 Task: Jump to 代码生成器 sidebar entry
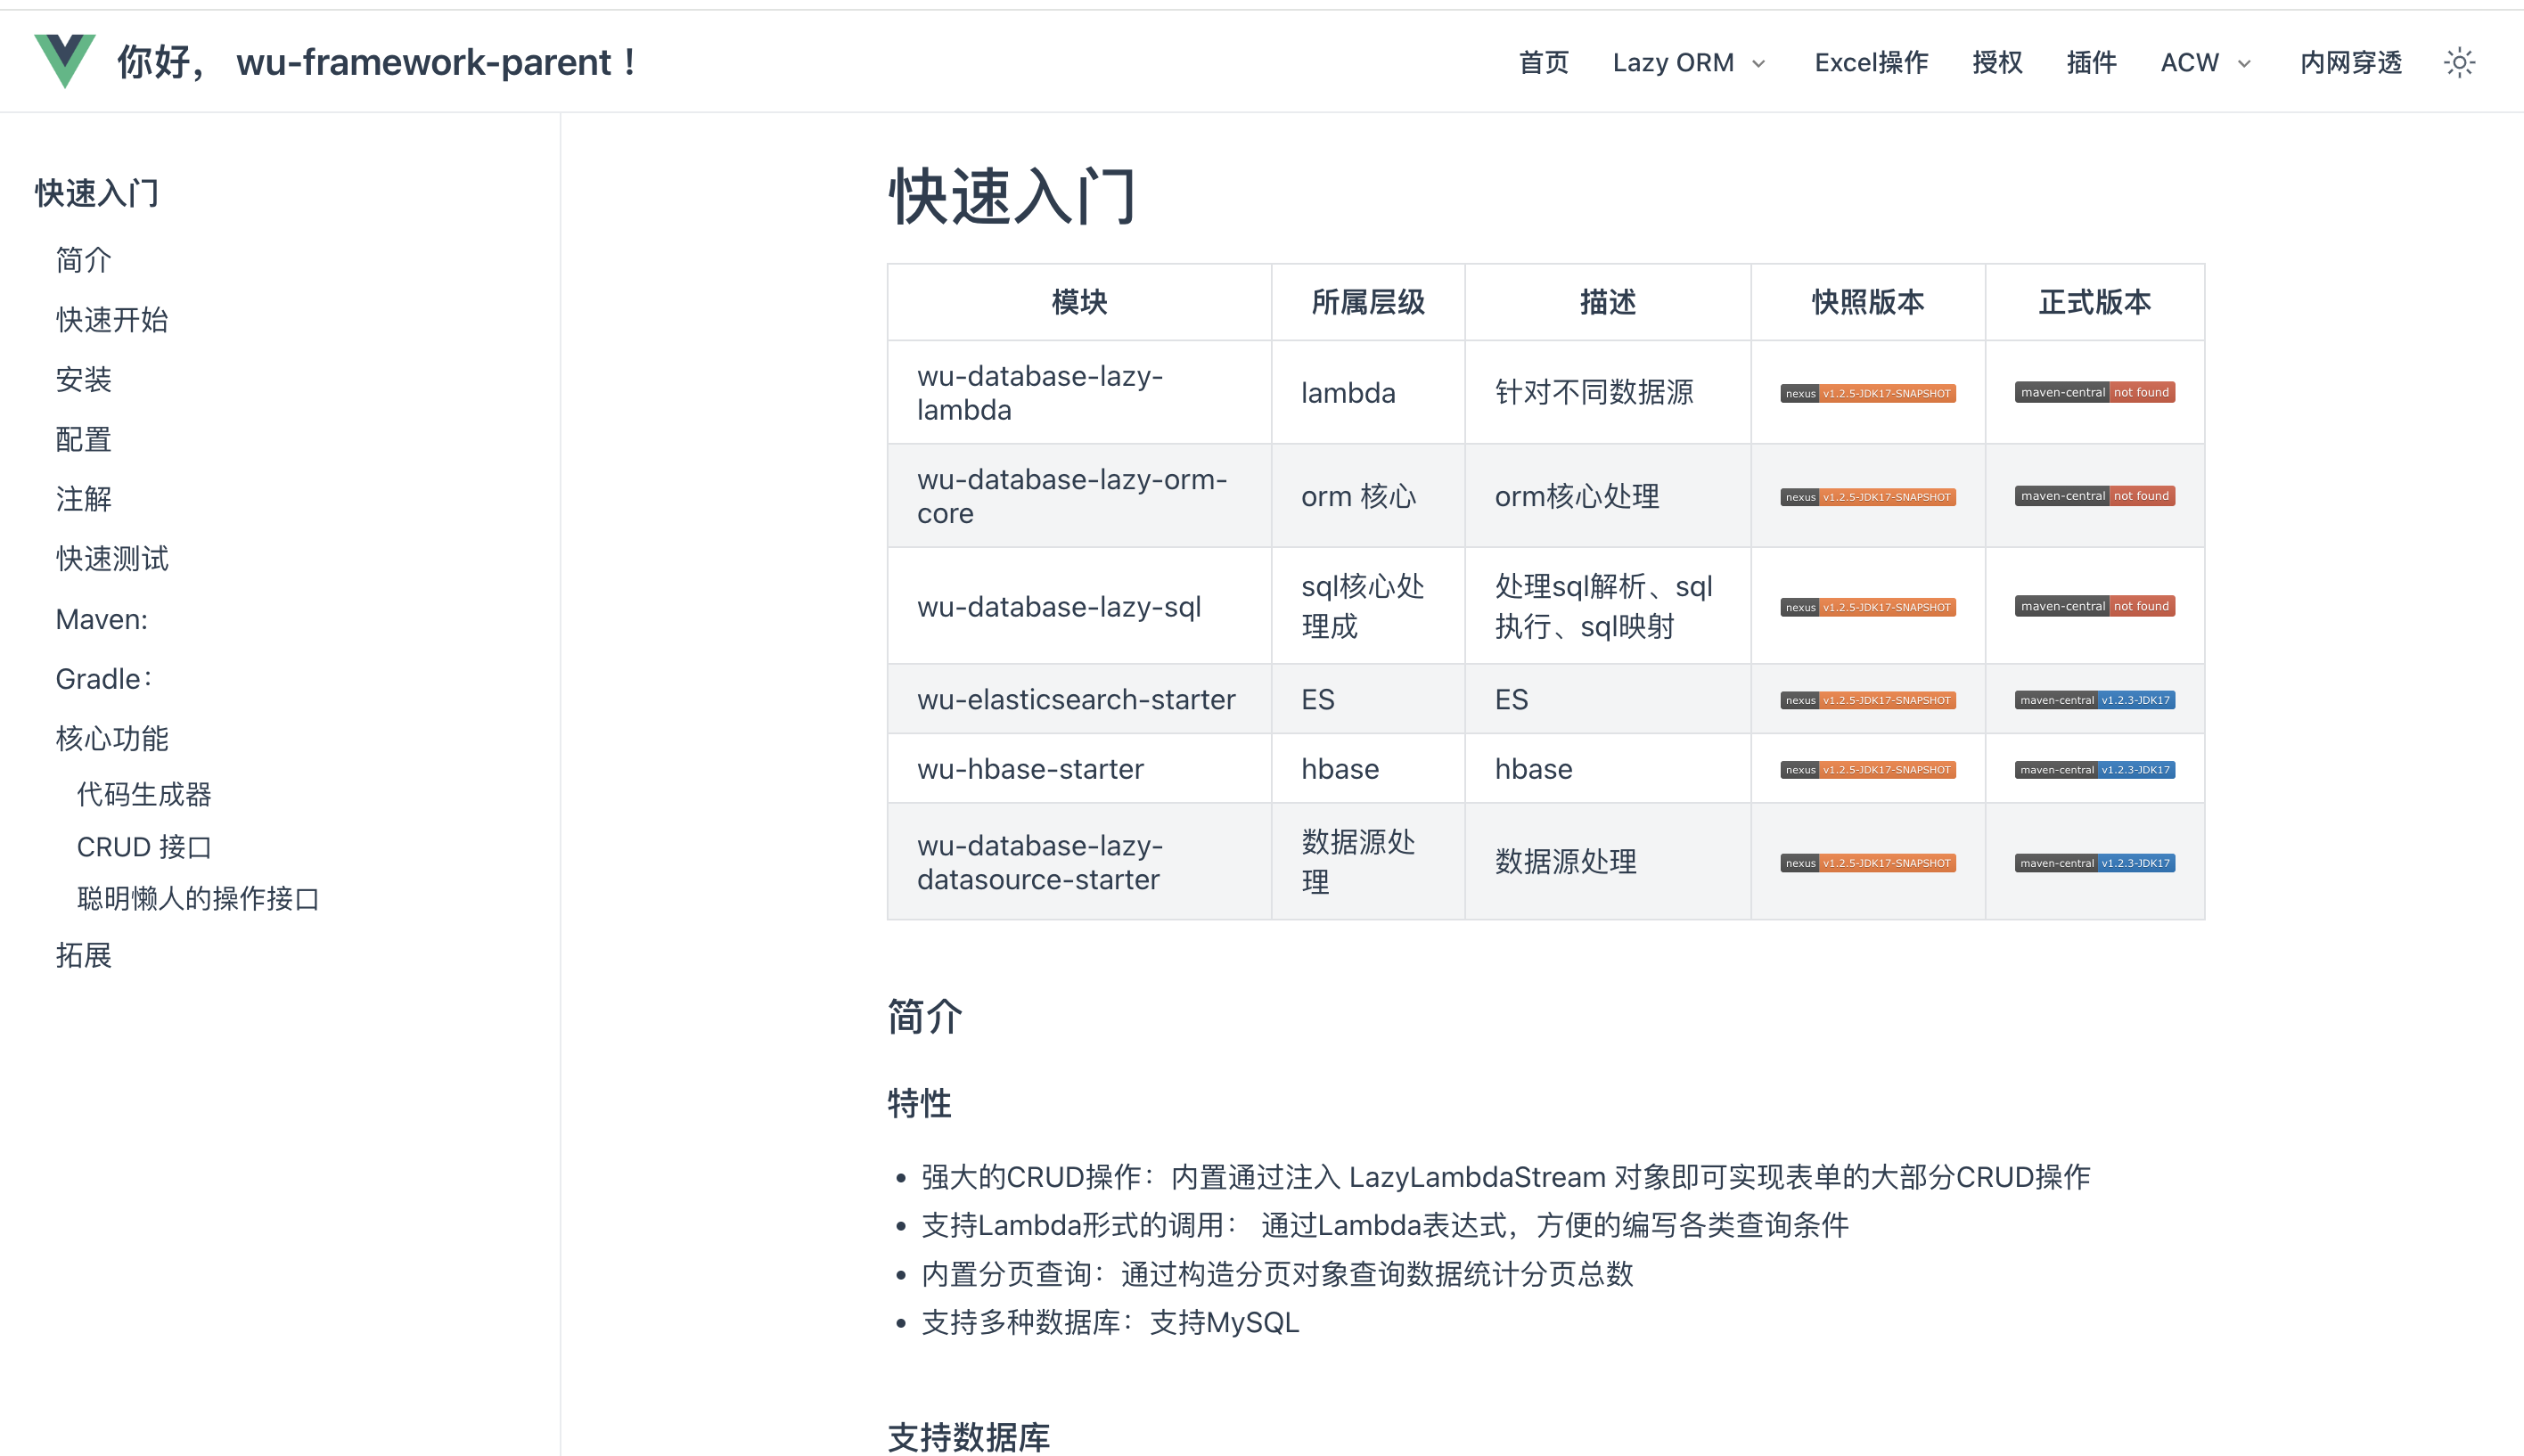click(144, 794)
